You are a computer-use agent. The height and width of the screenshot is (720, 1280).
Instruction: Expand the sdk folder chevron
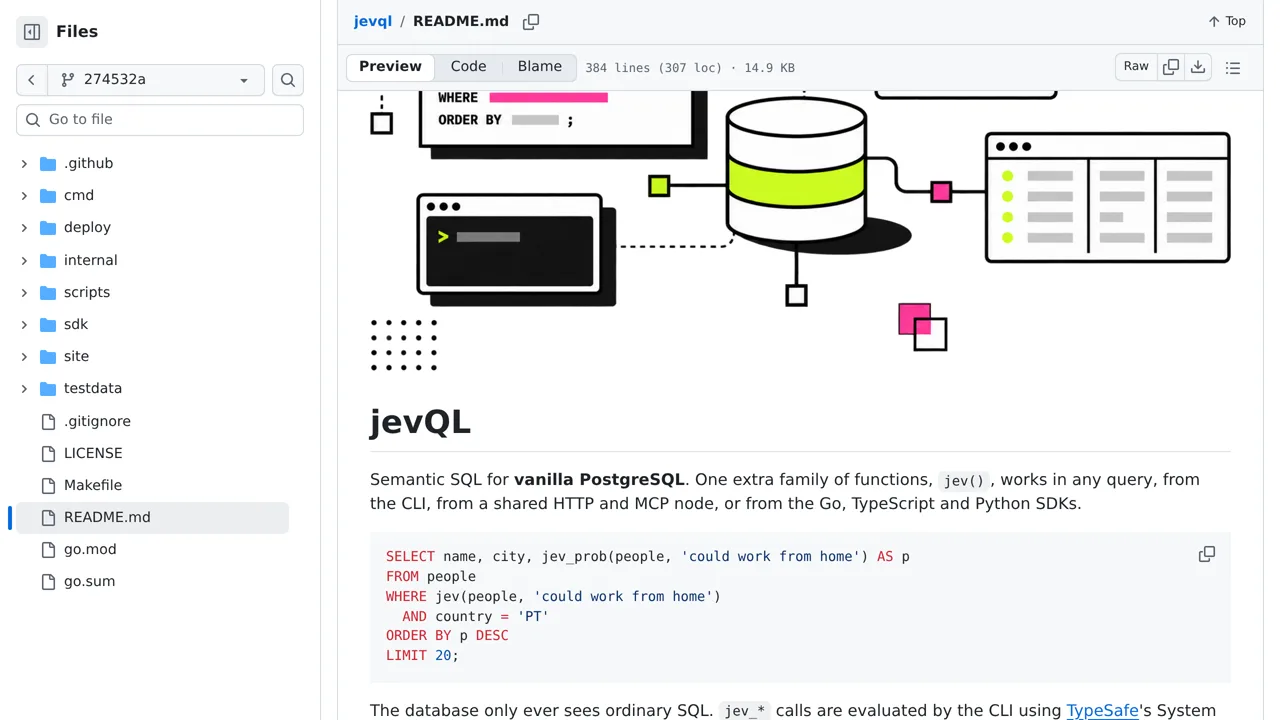[x=24, y=325]
